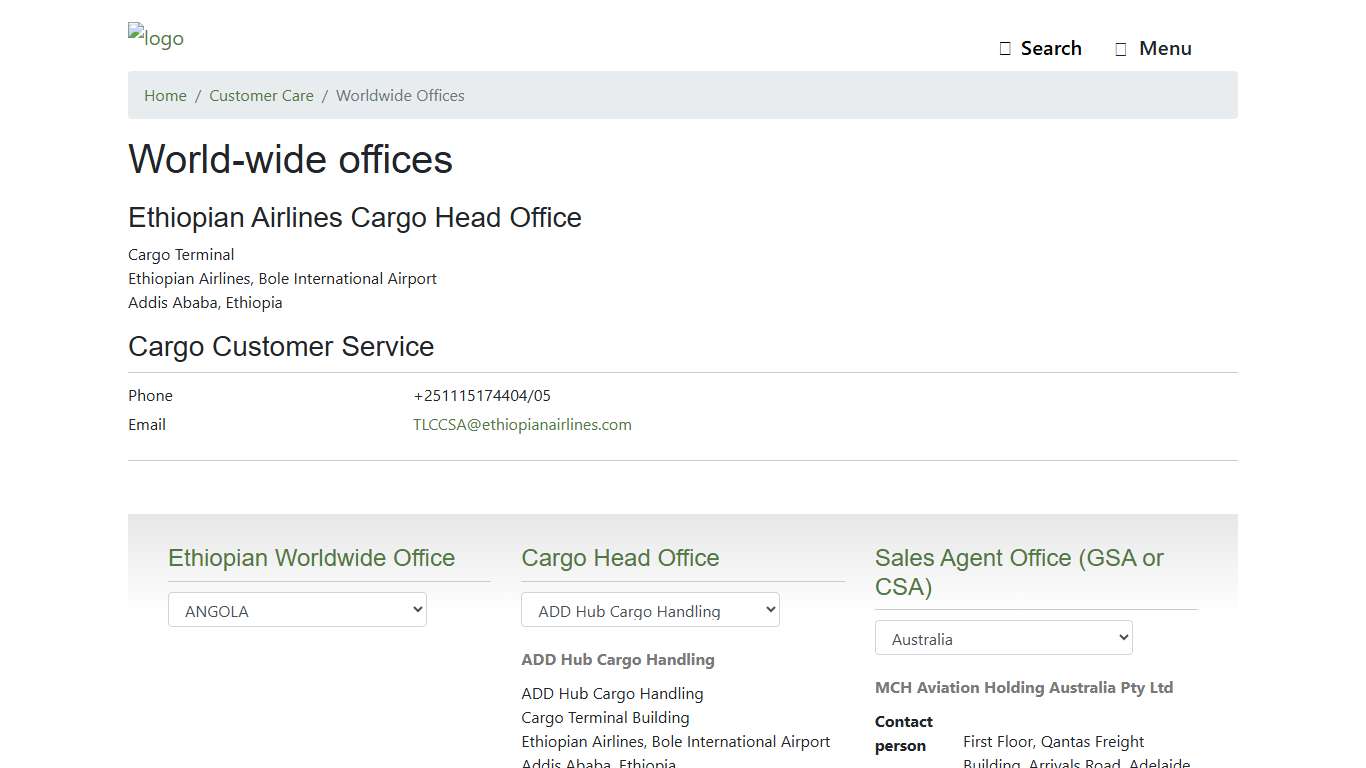
Task: Open the Sales Agent Office country selector
Action: pyautogui.click(x=1003, y=637)
